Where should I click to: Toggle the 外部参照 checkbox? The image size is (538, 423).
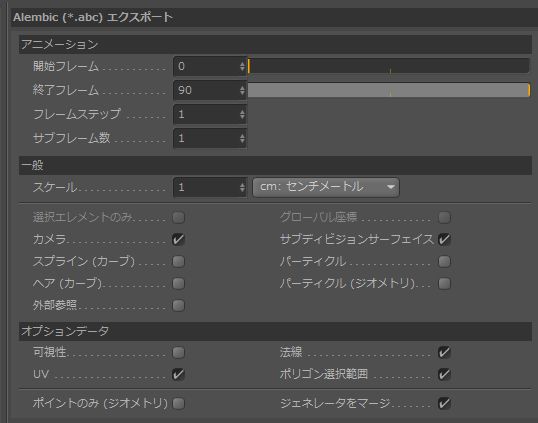coord(178,305)
